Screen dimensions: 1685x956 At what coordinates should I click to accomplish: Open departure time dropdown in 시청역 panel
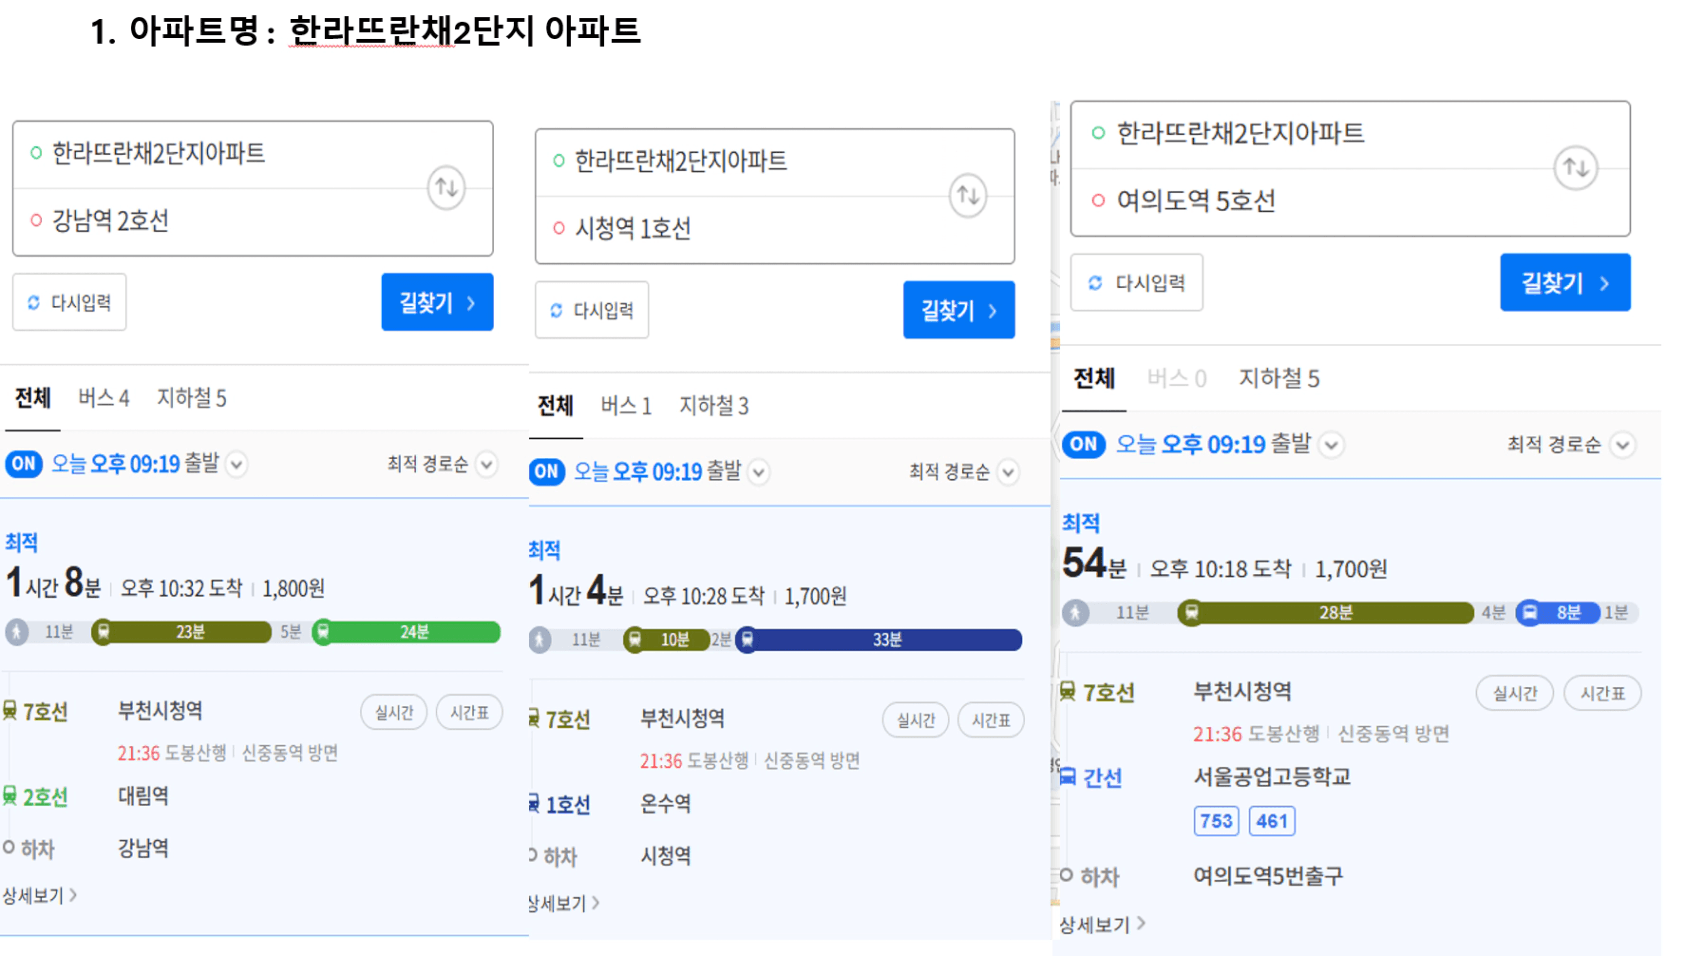pos(760,472)
